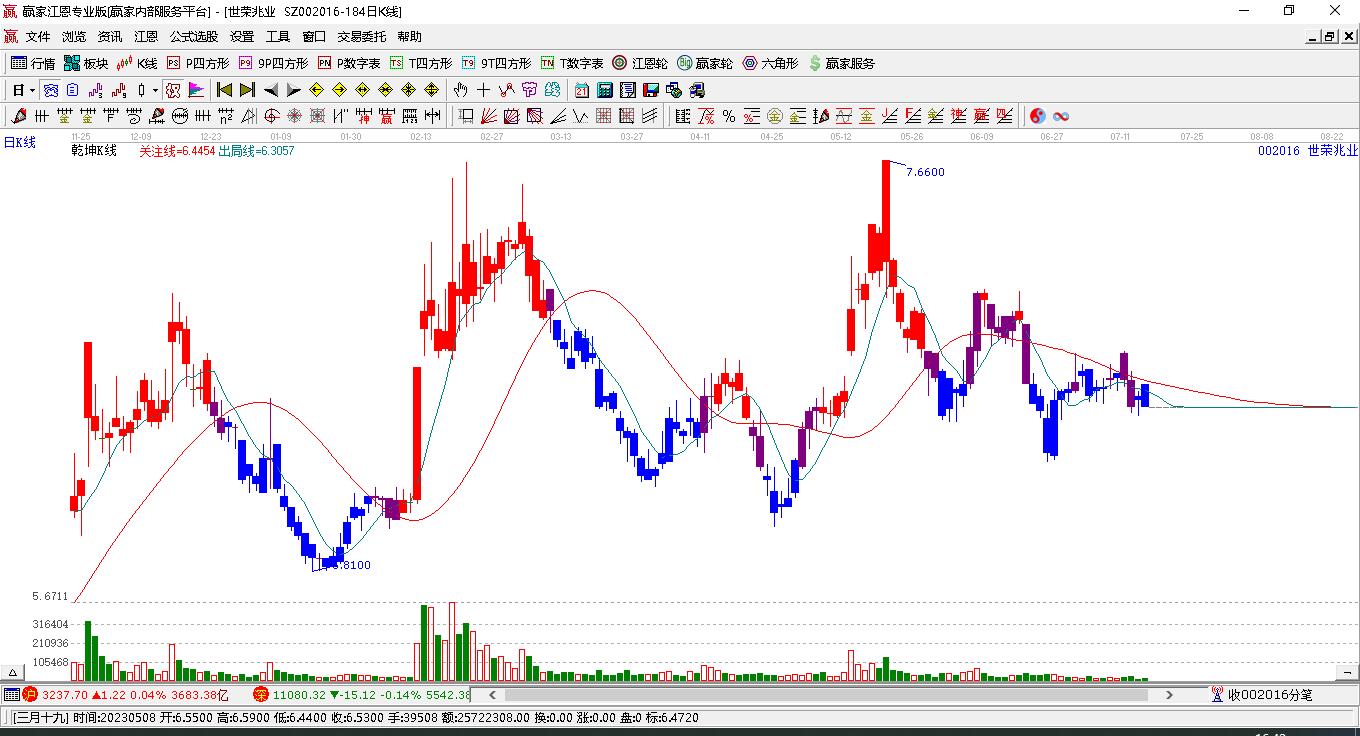Click the percent retracement tool icon
Viewport: 1360px width, 736px height.
click(728, 116)
